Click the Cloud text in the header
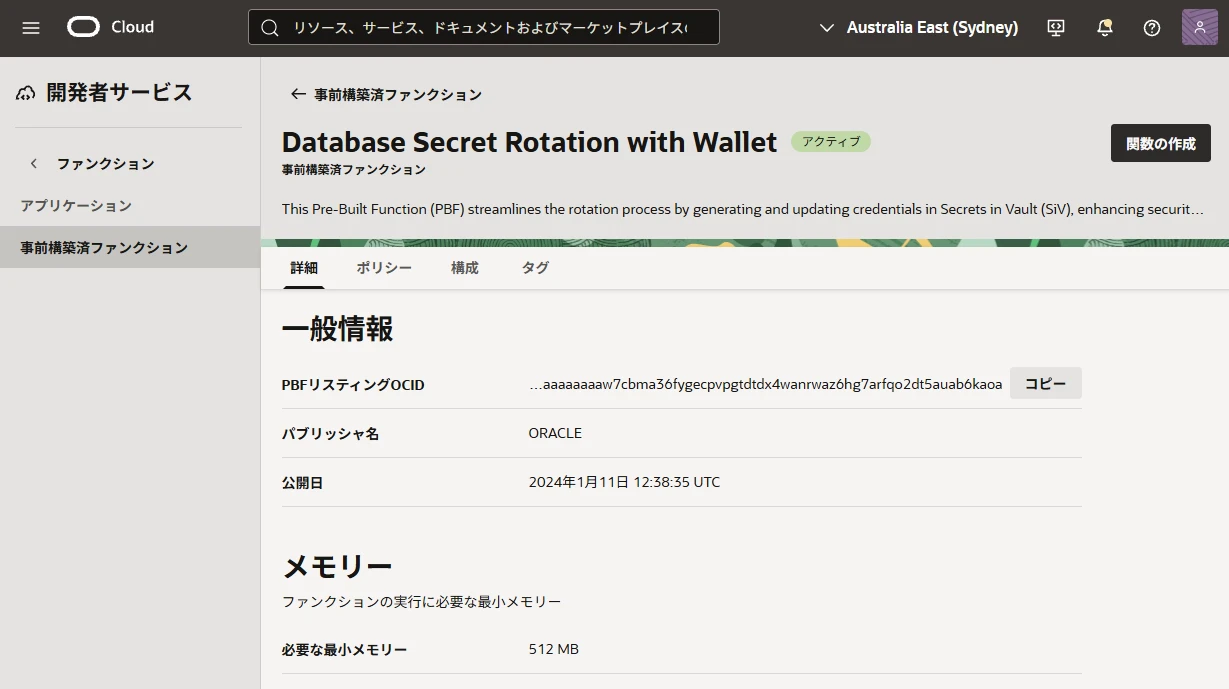The width and height of the screenshot is (1229, 689). [x=133, y=27]
